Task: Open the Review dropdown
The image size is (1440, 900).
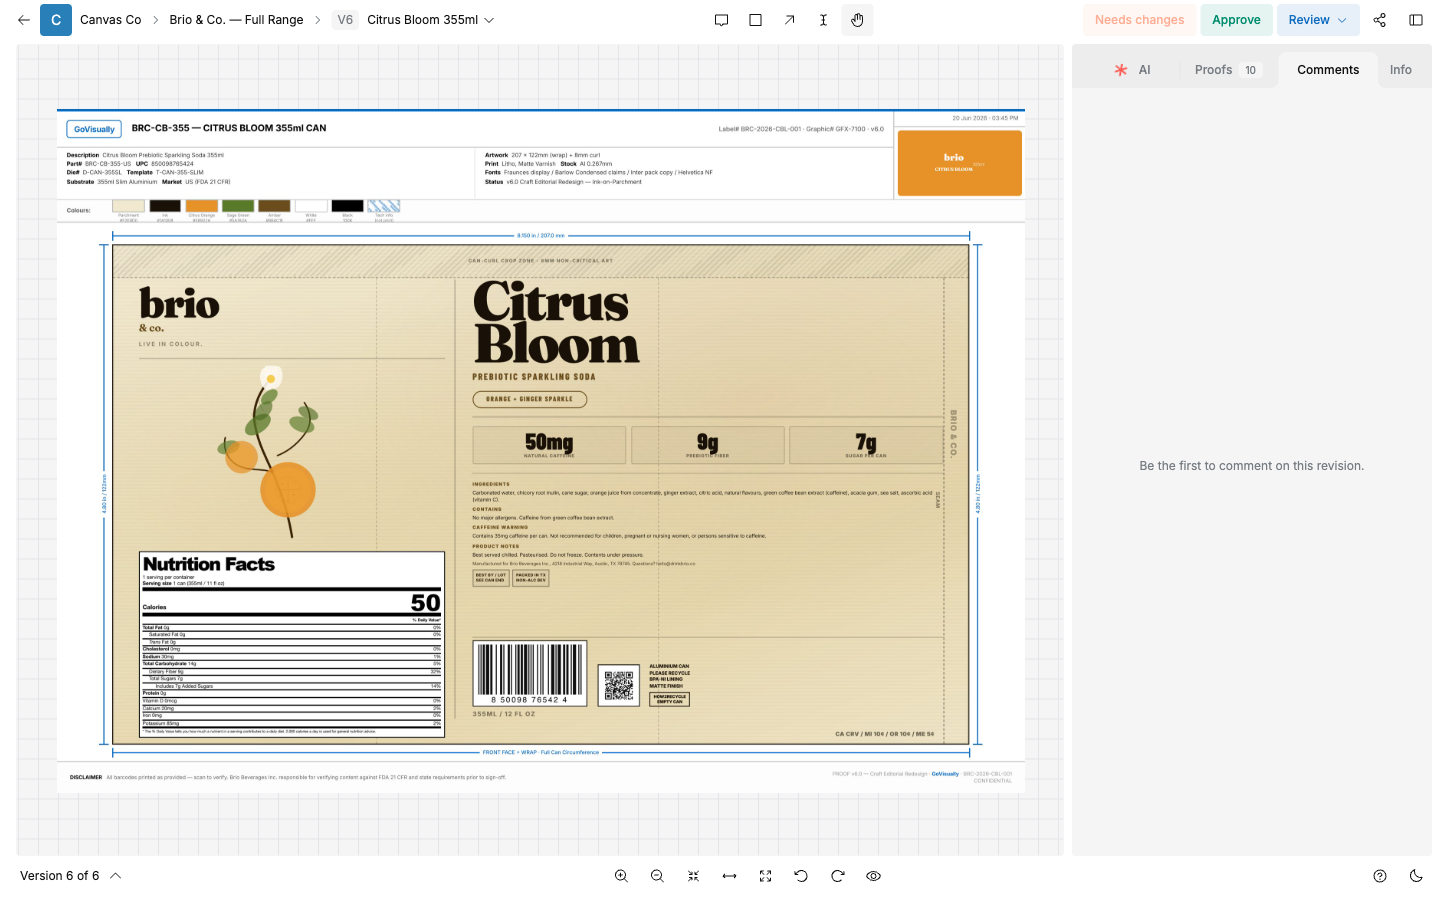Action: (x=1317, y=20)
